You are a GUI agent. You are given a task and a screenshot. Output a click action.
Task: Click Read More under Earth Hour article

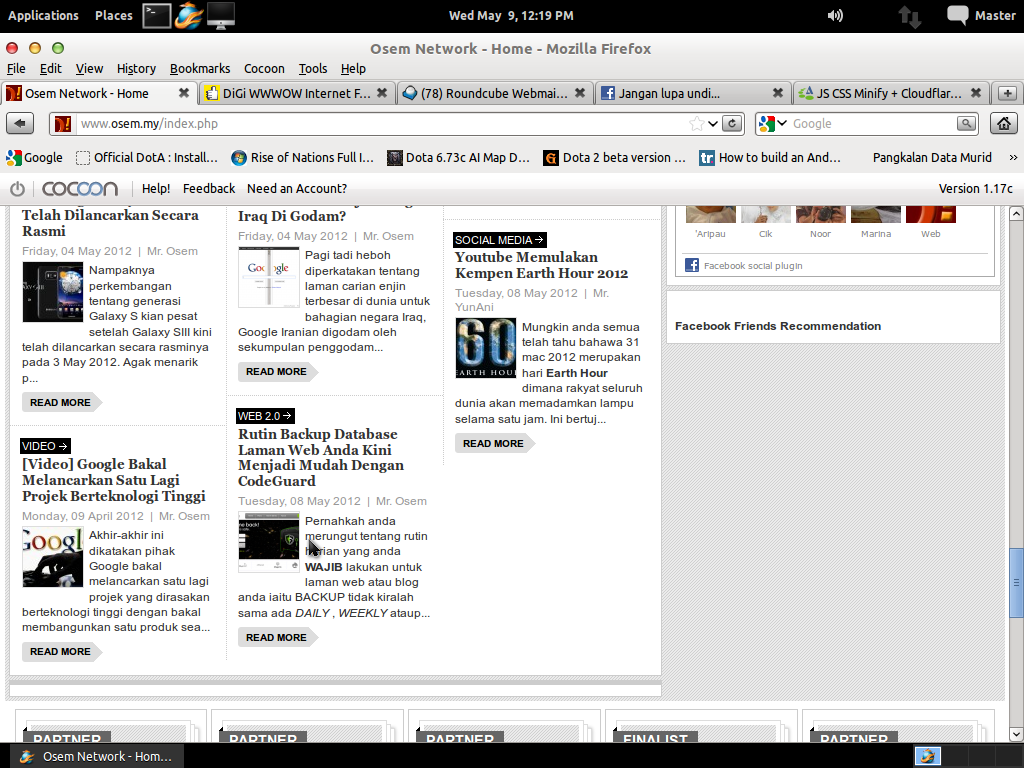click(493, 443)
